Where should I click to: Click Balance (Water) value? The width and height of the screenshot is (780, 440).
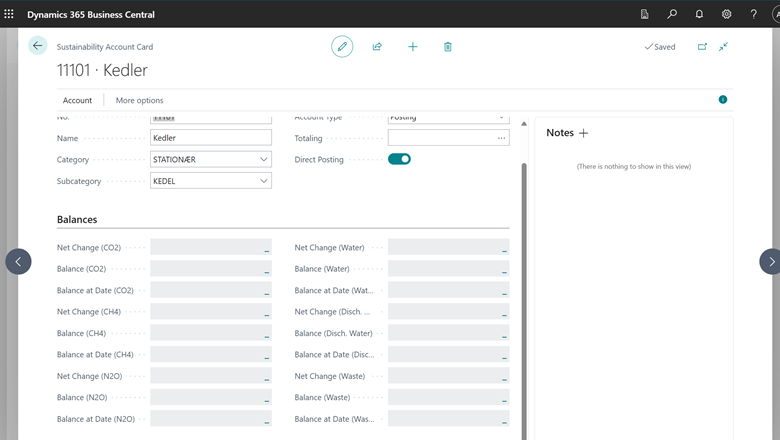coord(449,268)
